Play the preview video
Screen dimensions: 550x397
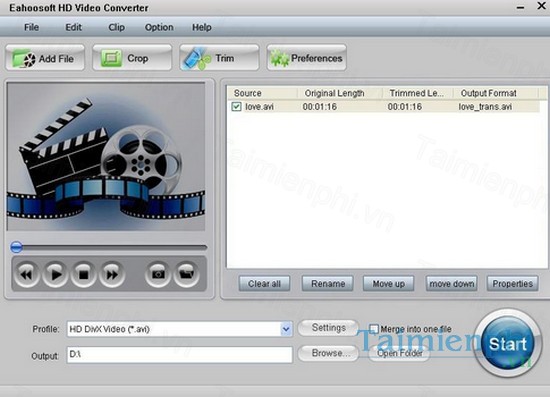coord(55,274)
